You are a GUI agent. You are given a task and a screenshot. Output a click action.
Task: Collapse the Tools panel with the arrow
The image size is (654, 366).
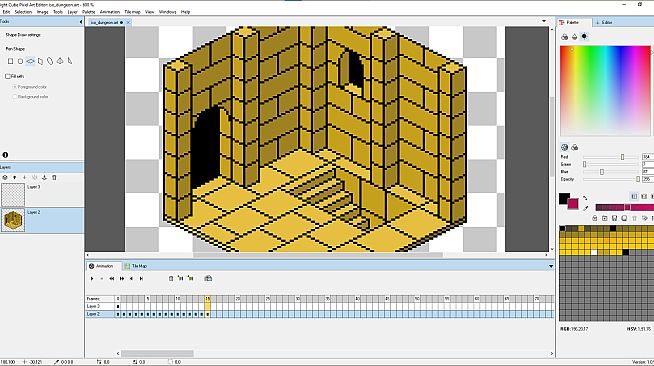click(80, 22)
